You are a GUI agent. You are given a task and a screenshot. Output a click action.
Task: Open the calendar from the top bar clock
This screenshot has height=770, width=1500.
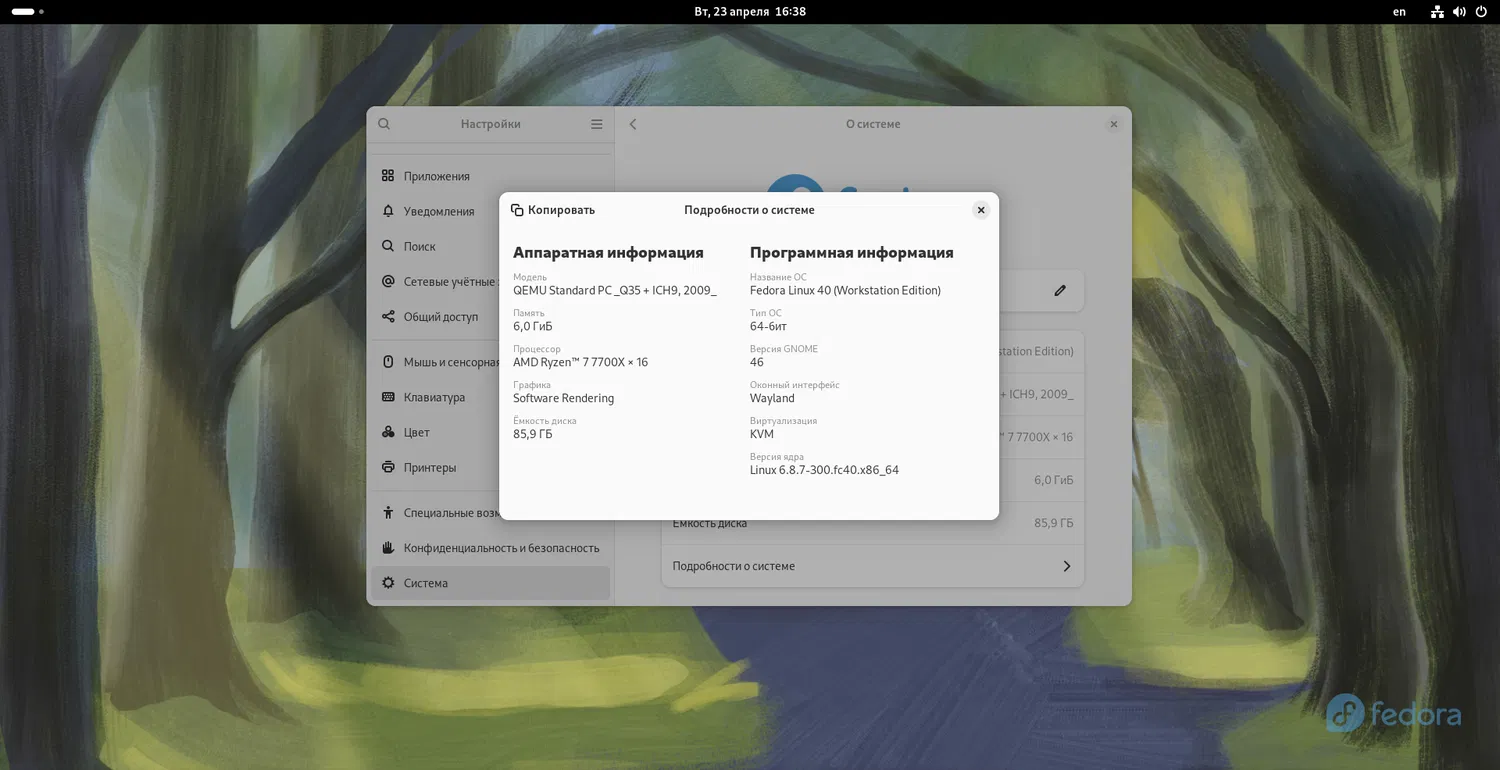(x=750, y=12)
